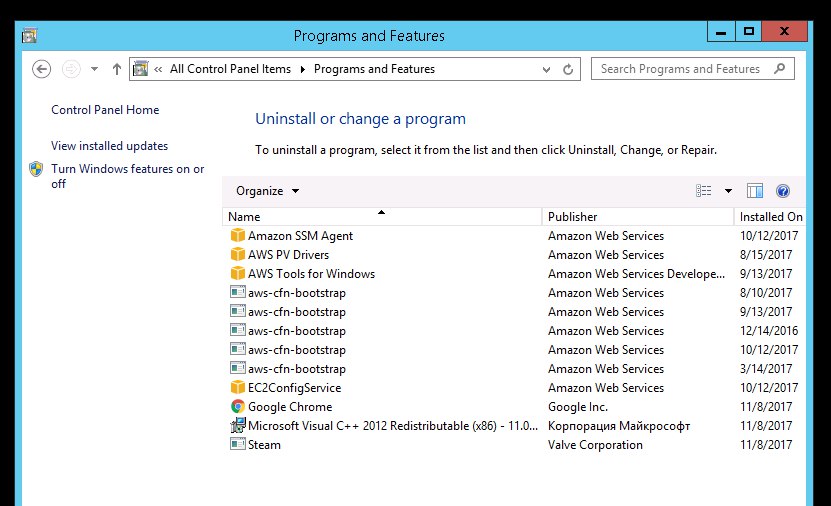Minimize the Programs and Features window
This screenshot has width=831, height=506.
pyautogui.click(x=721, y=32)
